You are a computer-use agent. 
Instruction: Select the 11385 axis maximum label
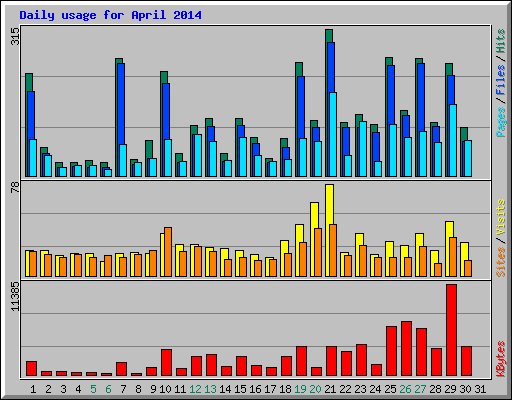(x=15, y=297)
